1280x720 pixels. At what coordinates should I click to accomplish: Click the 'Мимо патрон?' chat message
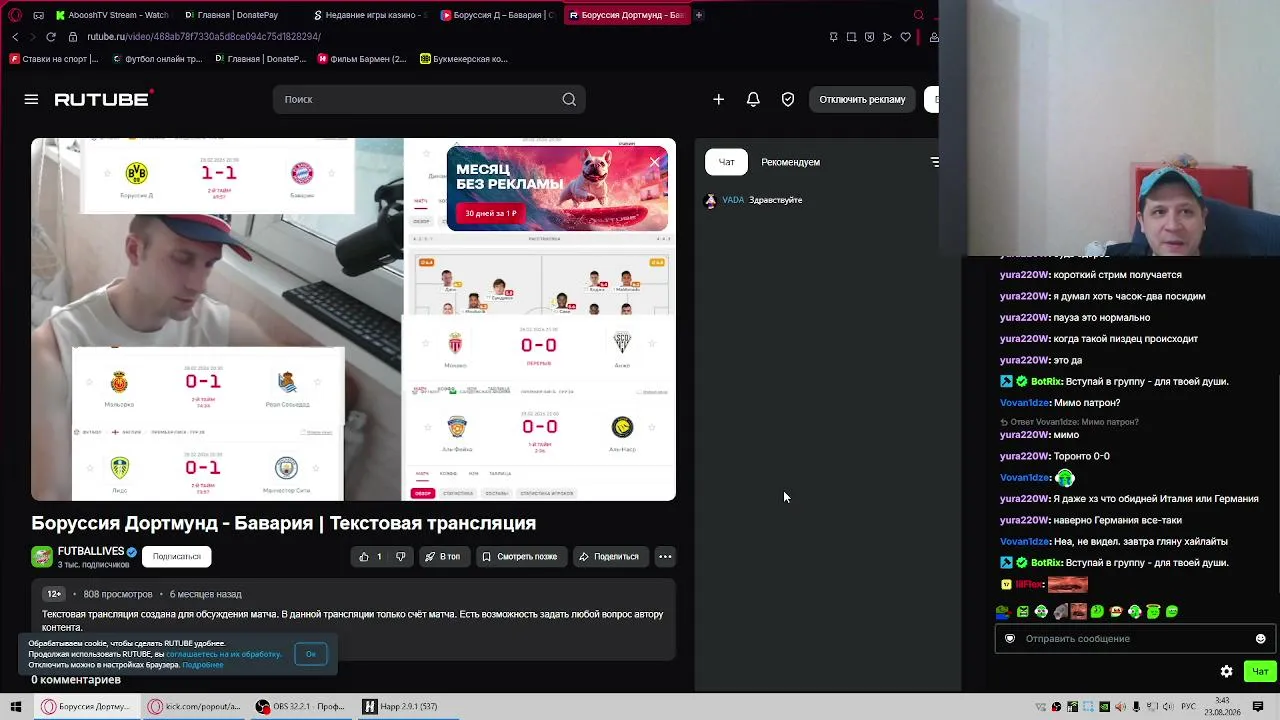(1060, 403)
